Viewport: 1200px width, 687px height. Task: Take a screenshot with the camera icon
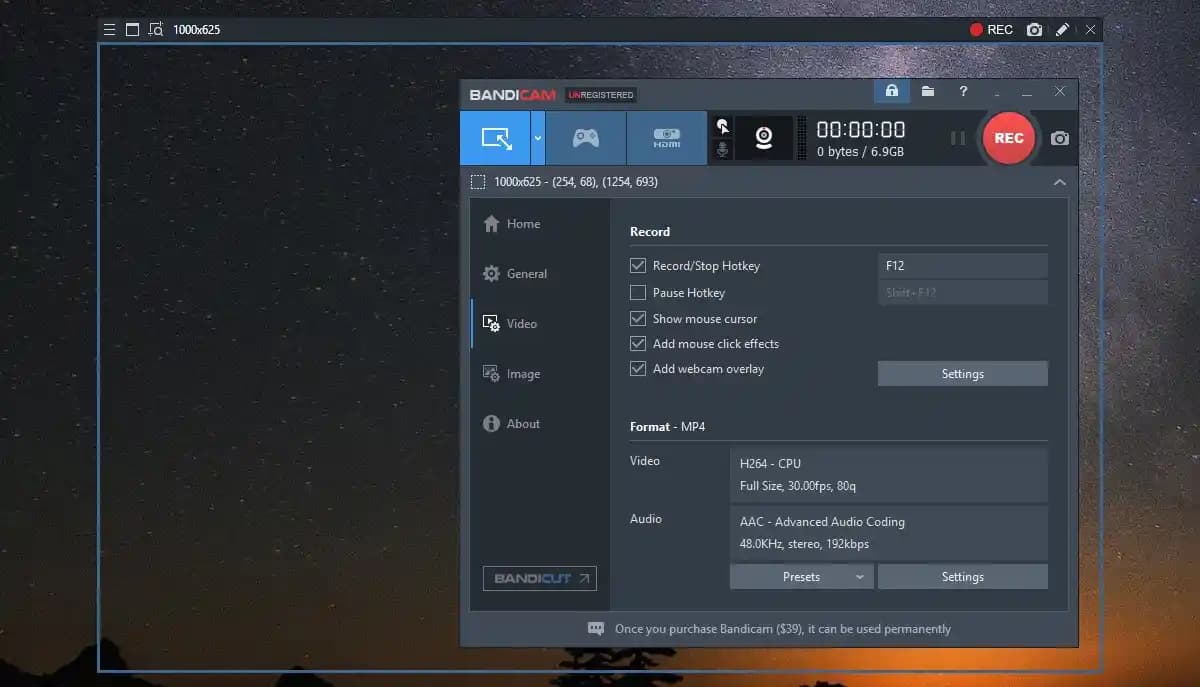point(1058,138)
